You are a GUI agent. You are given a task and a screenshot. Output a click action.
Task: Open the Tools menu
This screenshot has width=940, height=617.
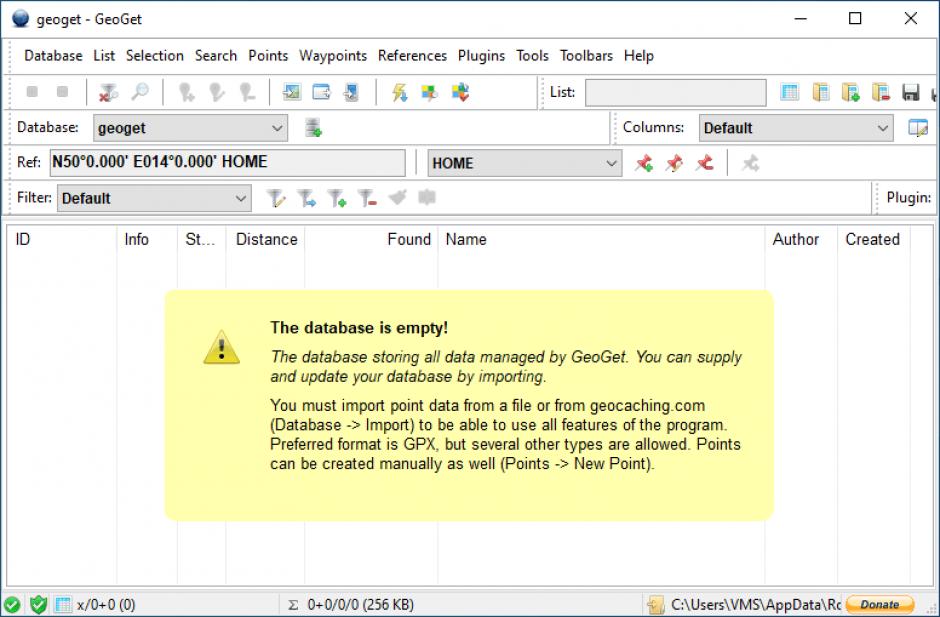532,56
